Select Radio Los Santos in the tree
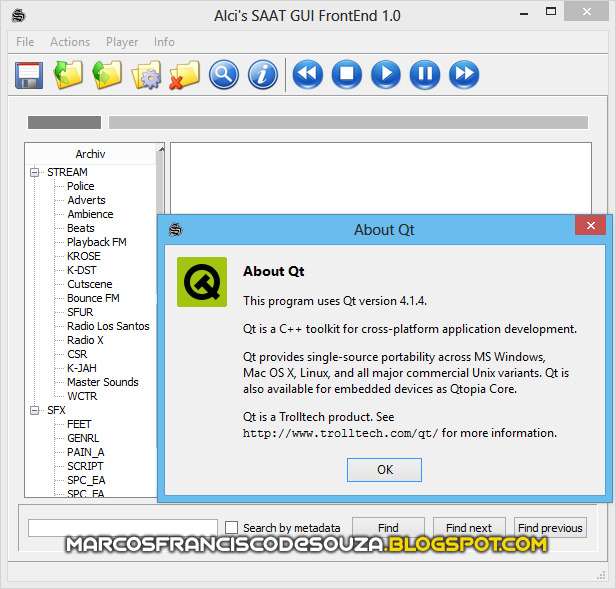Screen dimensions: 616x589 click(108, 326)
